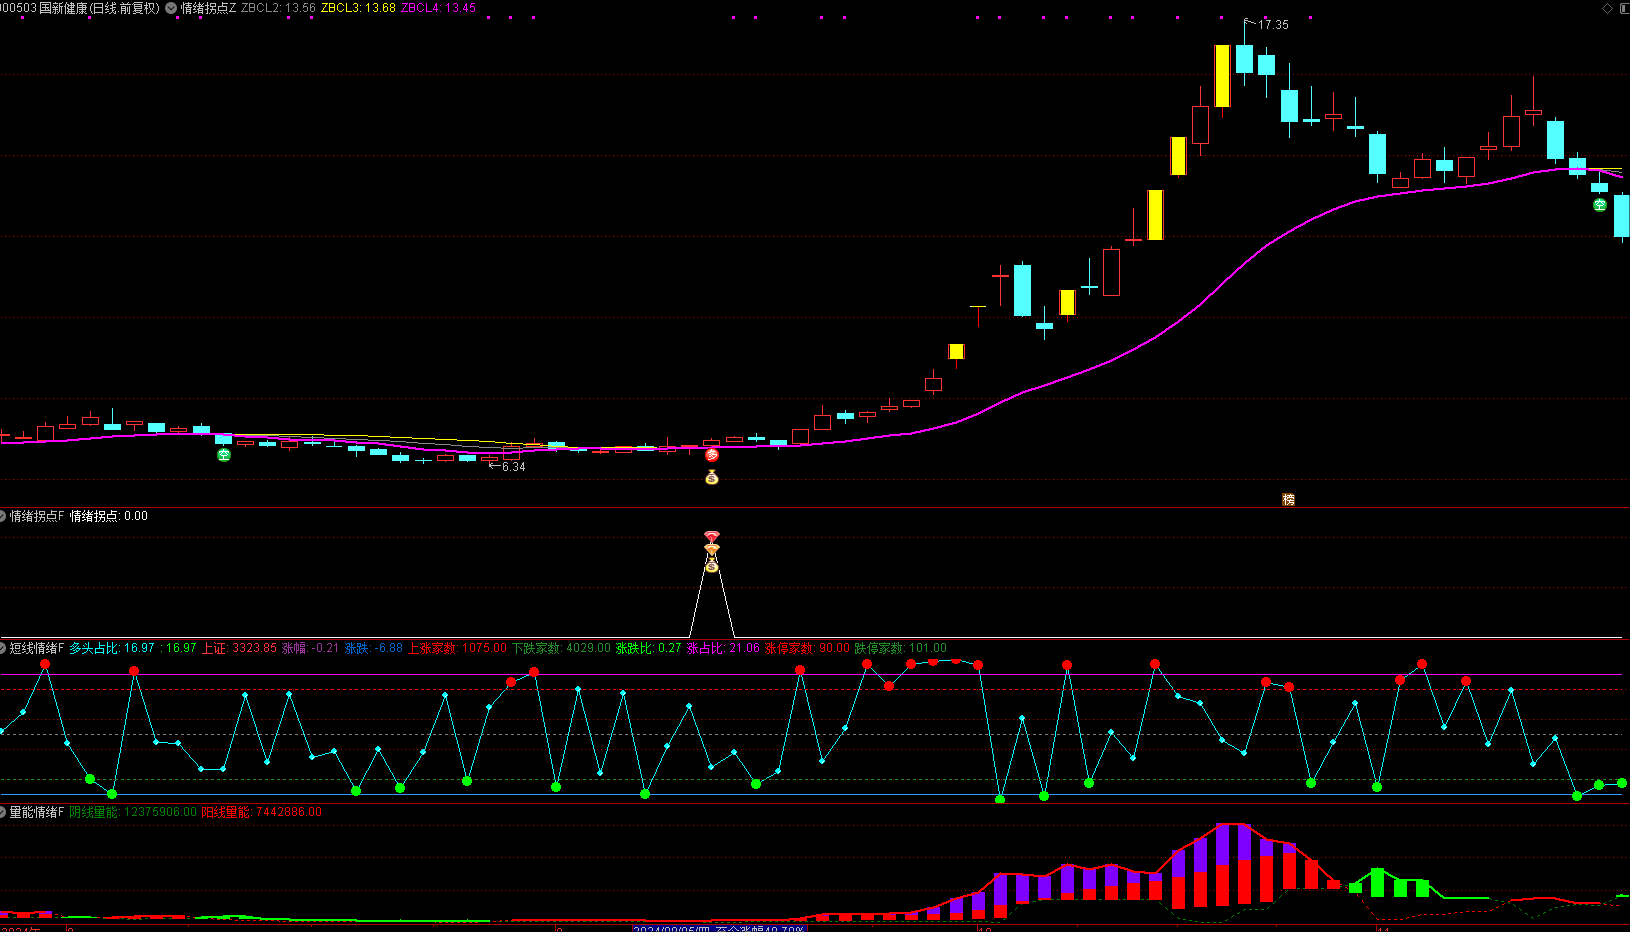Click the 涨幅: -0.21 value
This screenshot has height=932, width=1630.
coord(311,649)
